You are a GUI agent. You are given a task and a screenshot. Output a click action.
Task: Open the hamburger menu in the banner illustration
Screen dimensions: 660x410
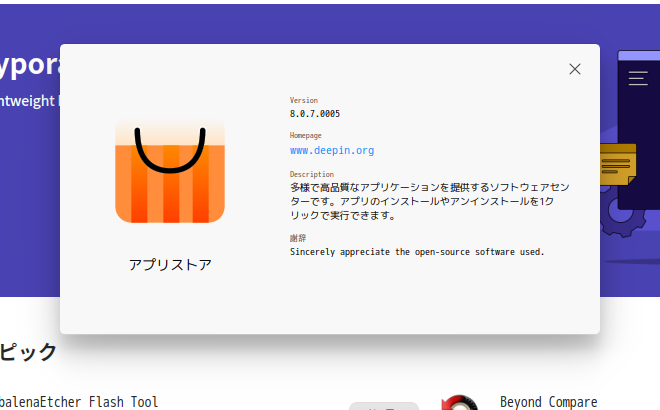(638, 78)
